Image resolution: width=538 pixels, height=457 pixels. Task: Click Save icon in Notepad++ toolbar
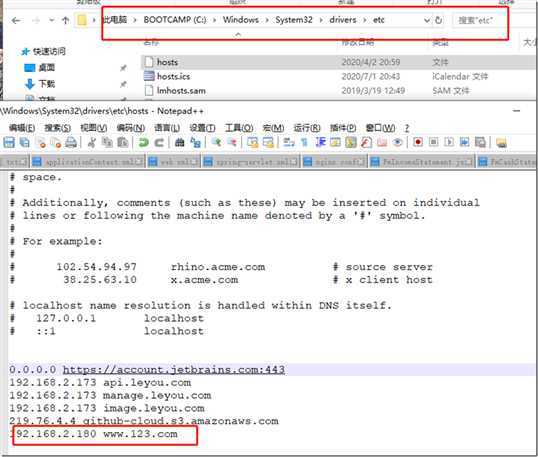pyautogui.click(x=9, y=142)
